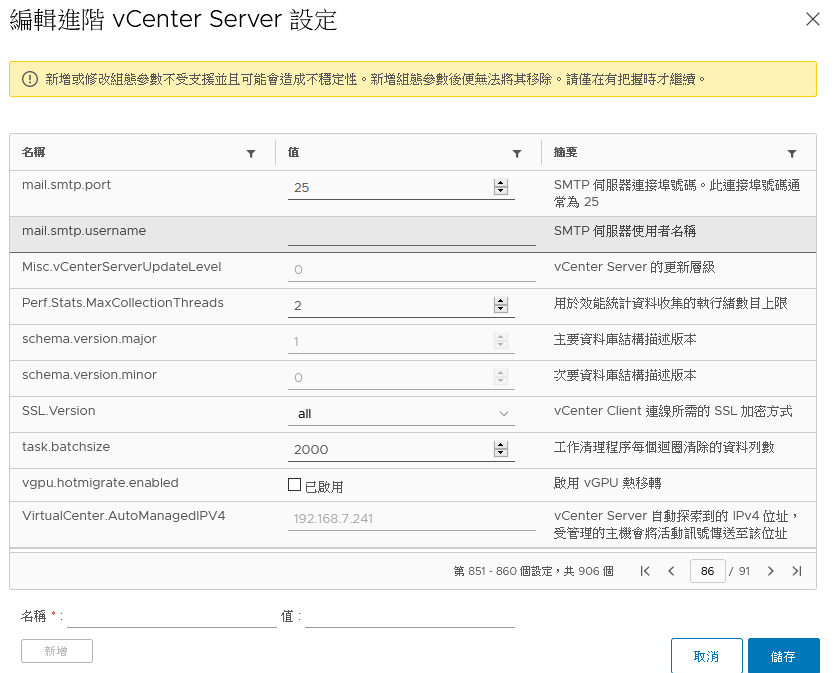Click the 儲存 button
The image size is (836, 673).
(x=784, y=656)
